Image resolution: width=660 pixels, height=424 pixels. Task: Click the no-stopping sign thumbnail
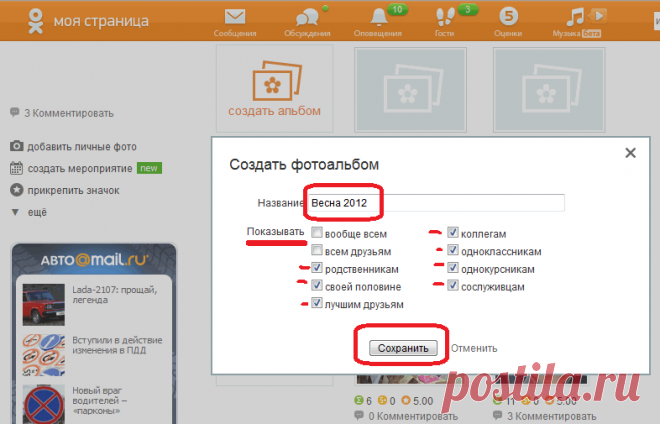tap(44, 404)
